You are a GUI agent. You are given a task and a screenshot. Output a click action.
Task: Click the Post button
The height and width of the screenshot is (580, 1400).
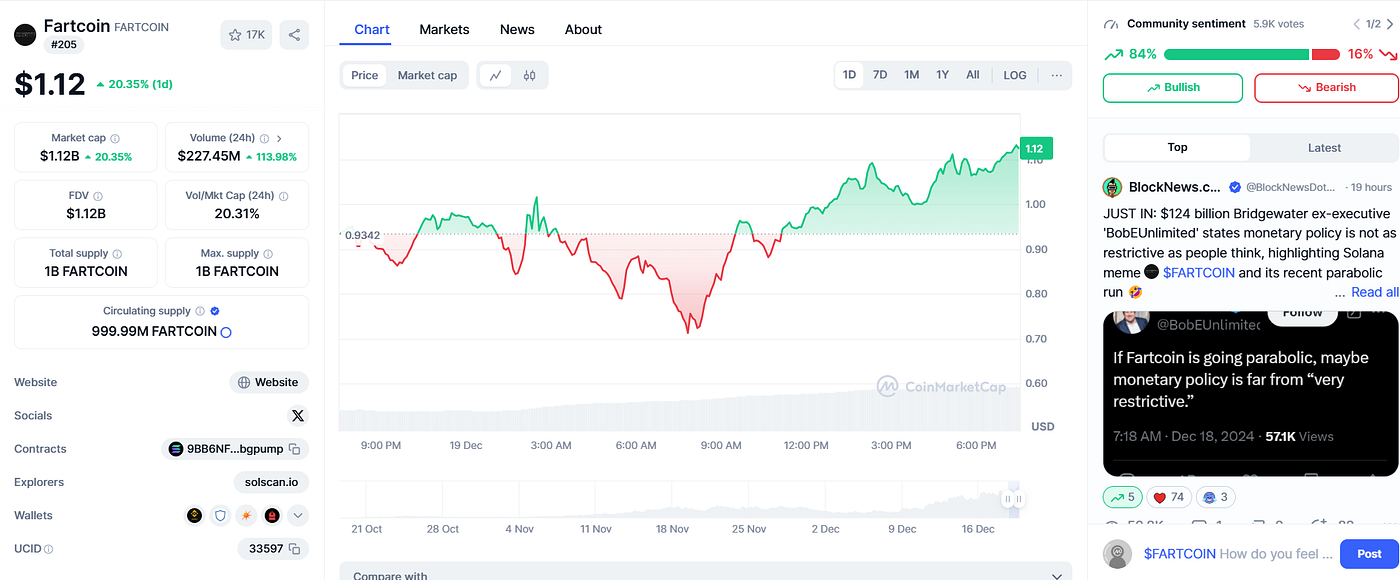click(1369, 554)
